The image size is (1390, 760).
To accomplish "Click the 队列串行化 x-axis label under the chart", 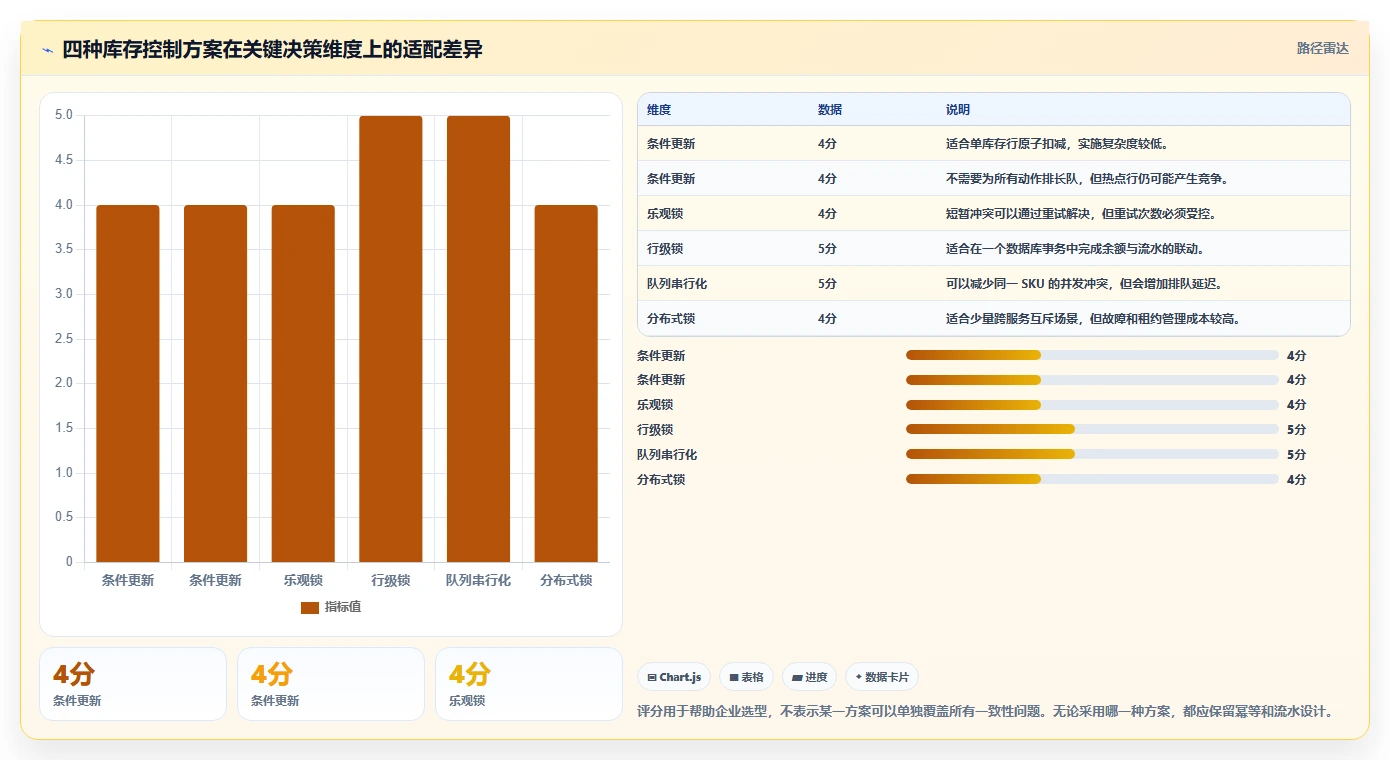I will click(x=478, y=580).
